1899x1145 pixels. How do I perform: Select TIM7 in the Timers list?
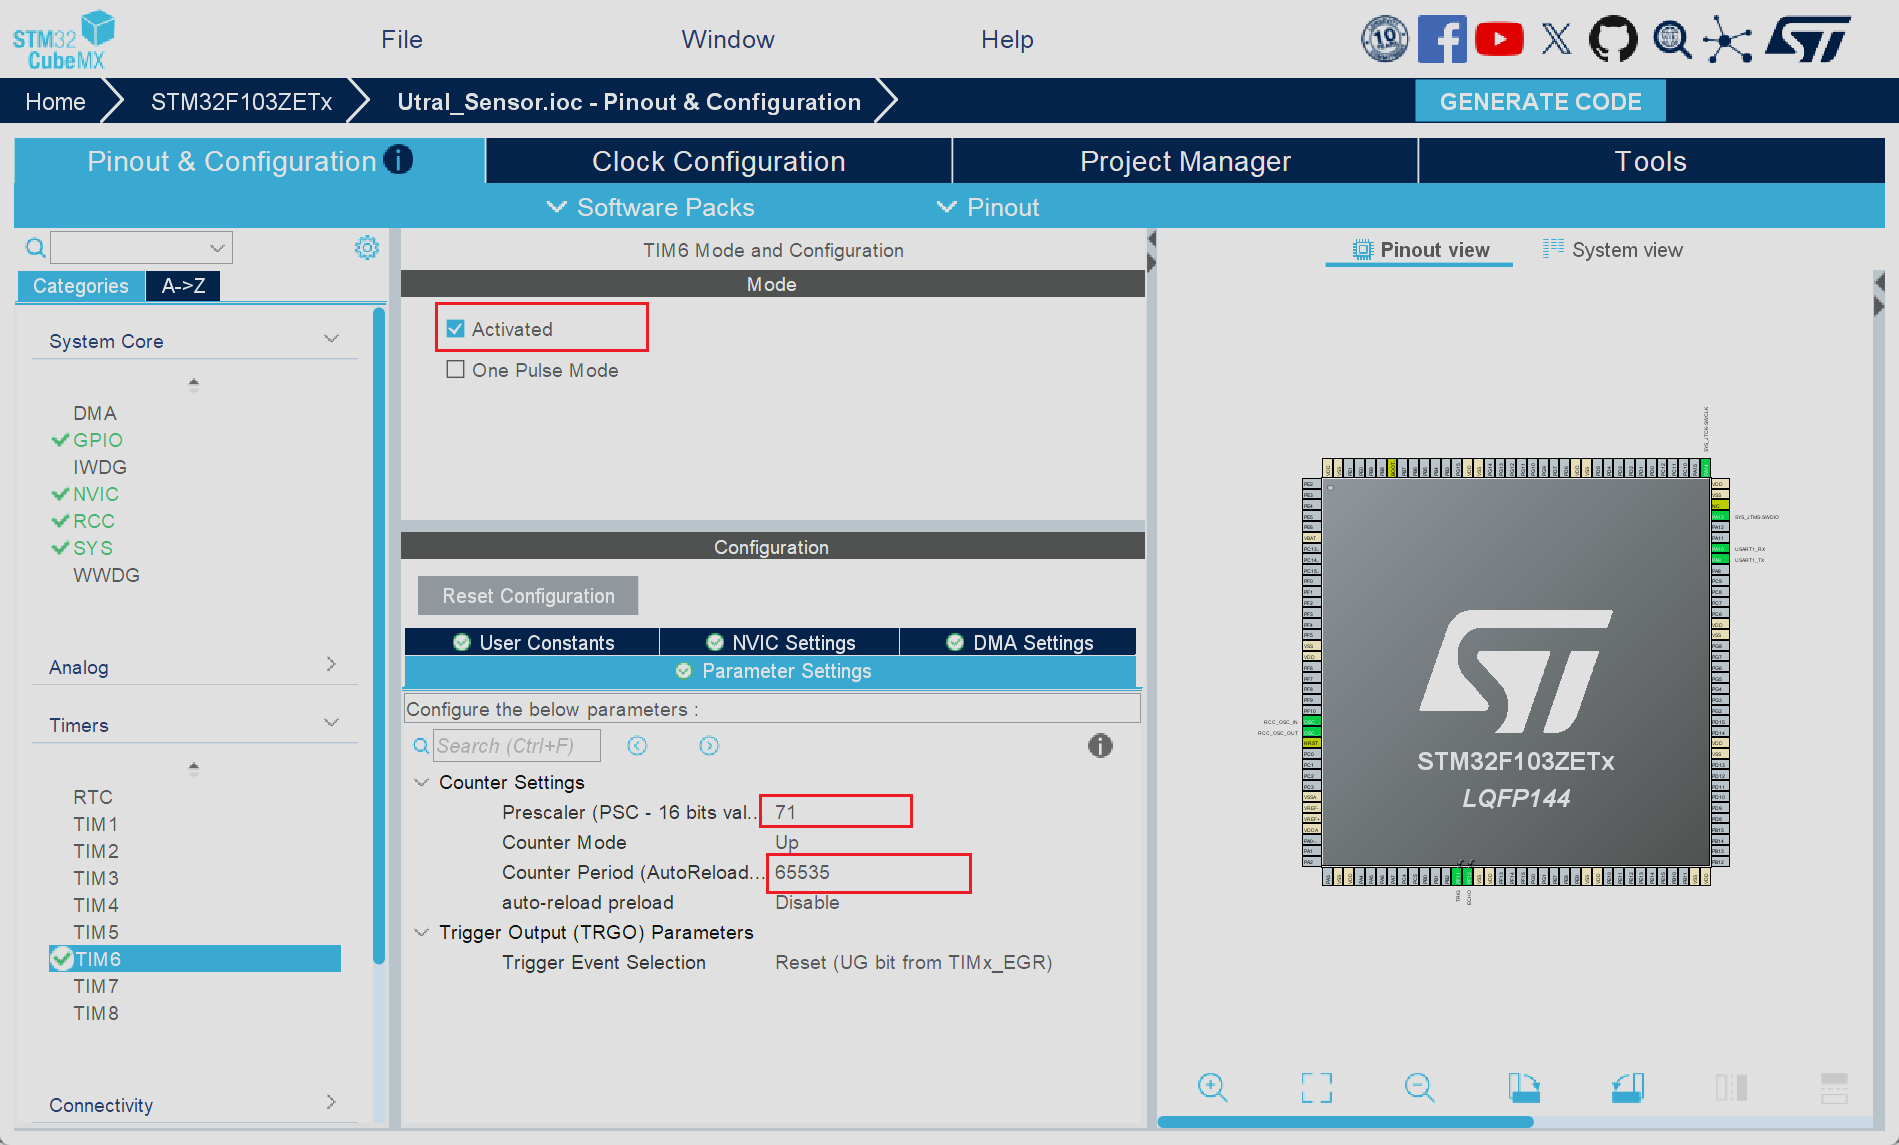coord(96,986)
